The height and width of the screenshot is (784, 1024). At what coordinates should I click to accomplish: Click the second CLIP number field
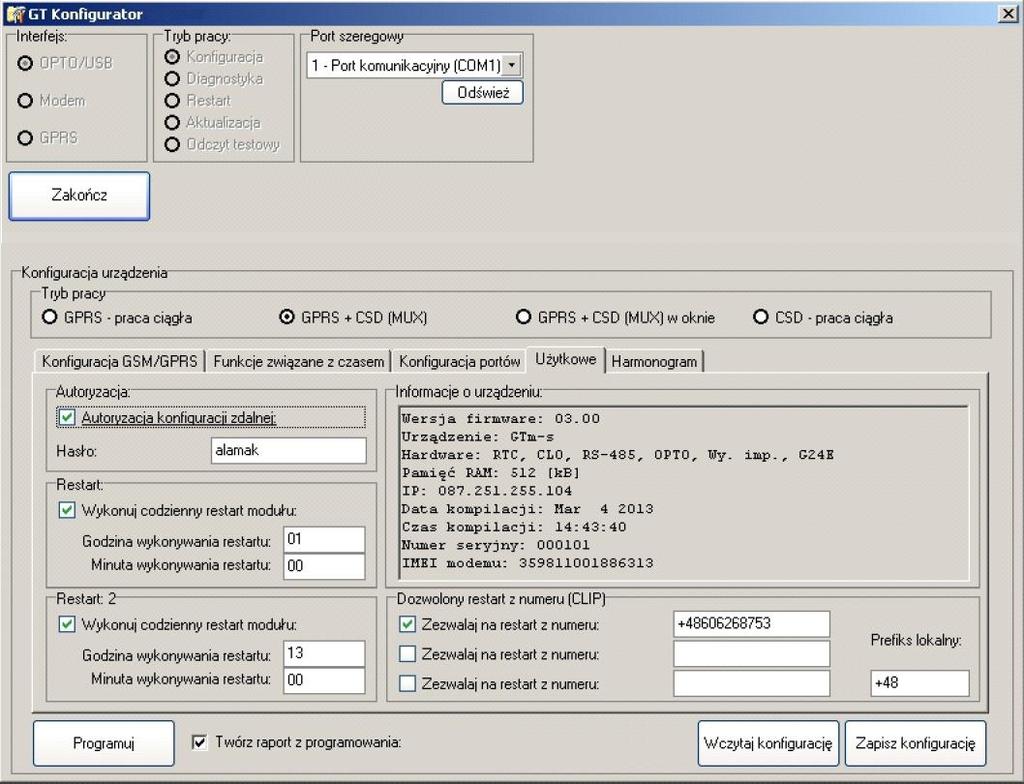[x=752, y=654]
